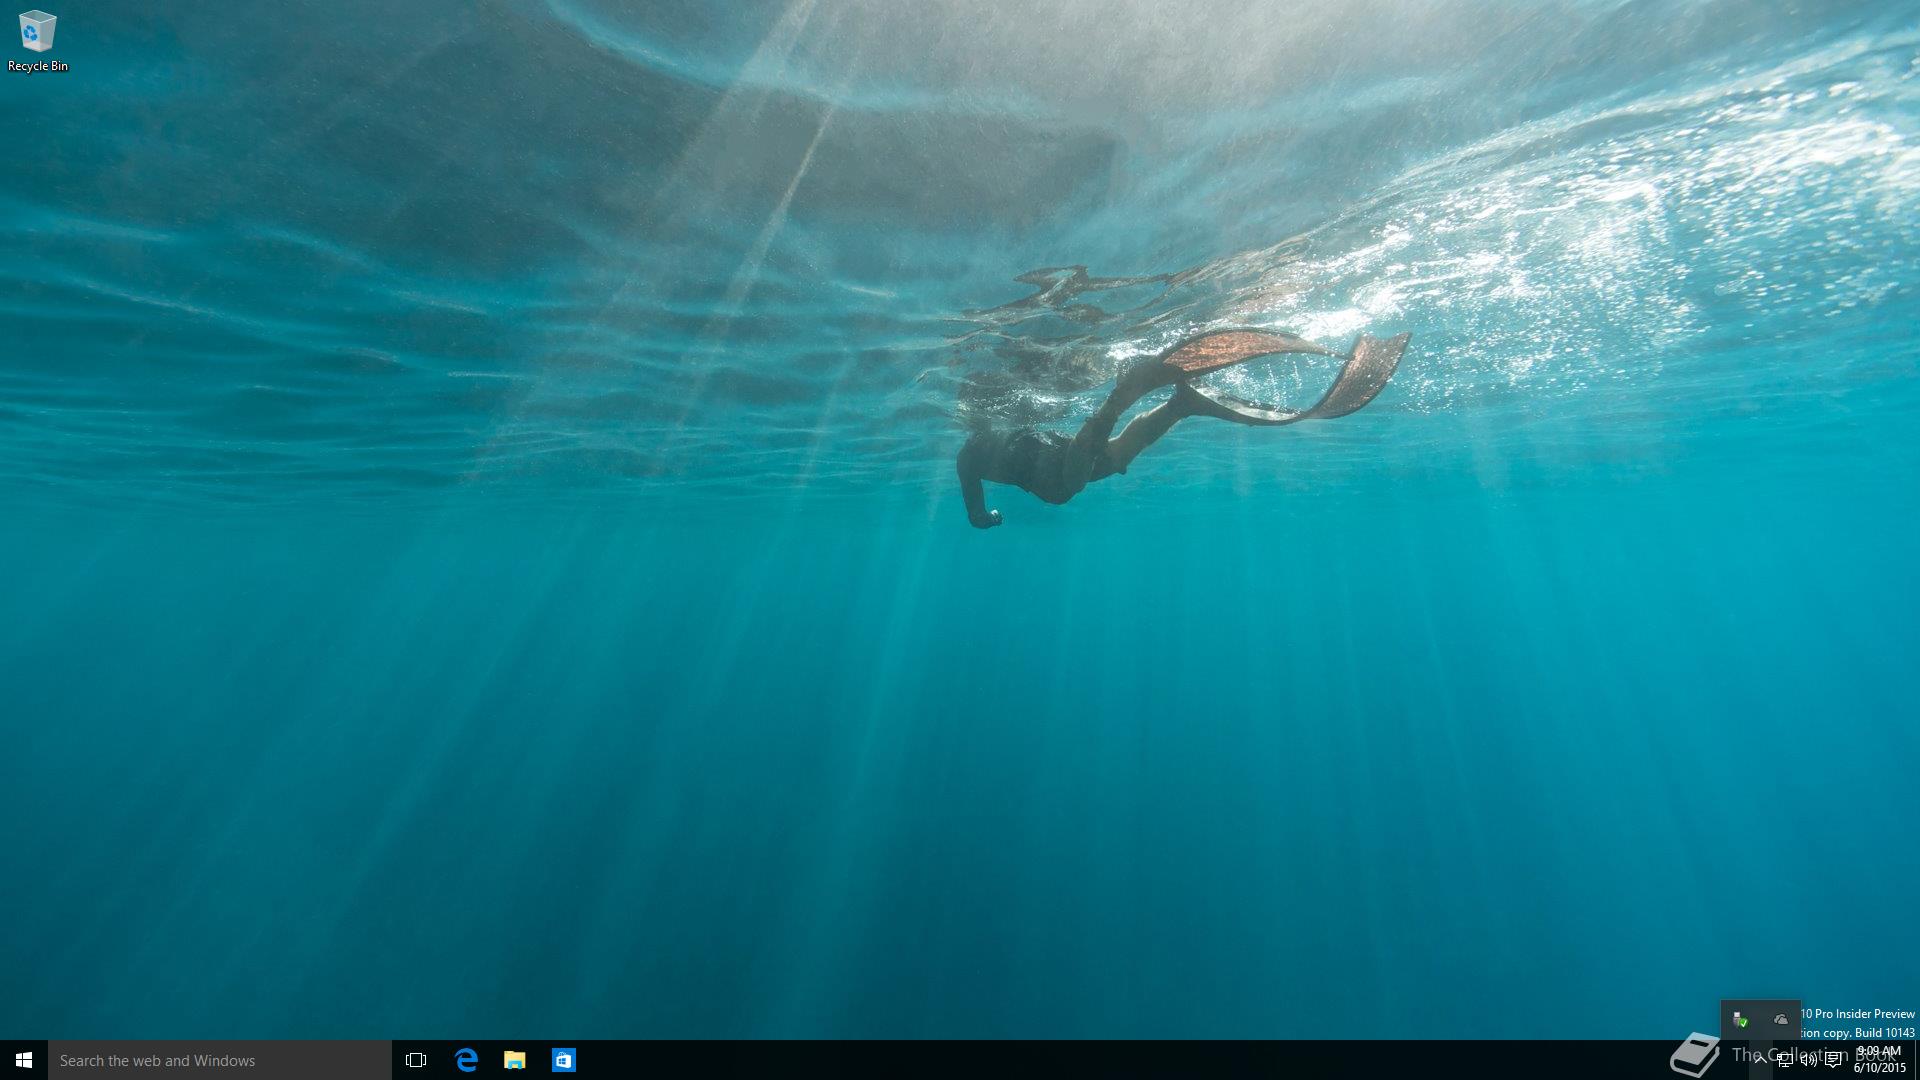
Task: Open the Windows Start menu
Action: pyautogui.click(x=24, y=1060)
